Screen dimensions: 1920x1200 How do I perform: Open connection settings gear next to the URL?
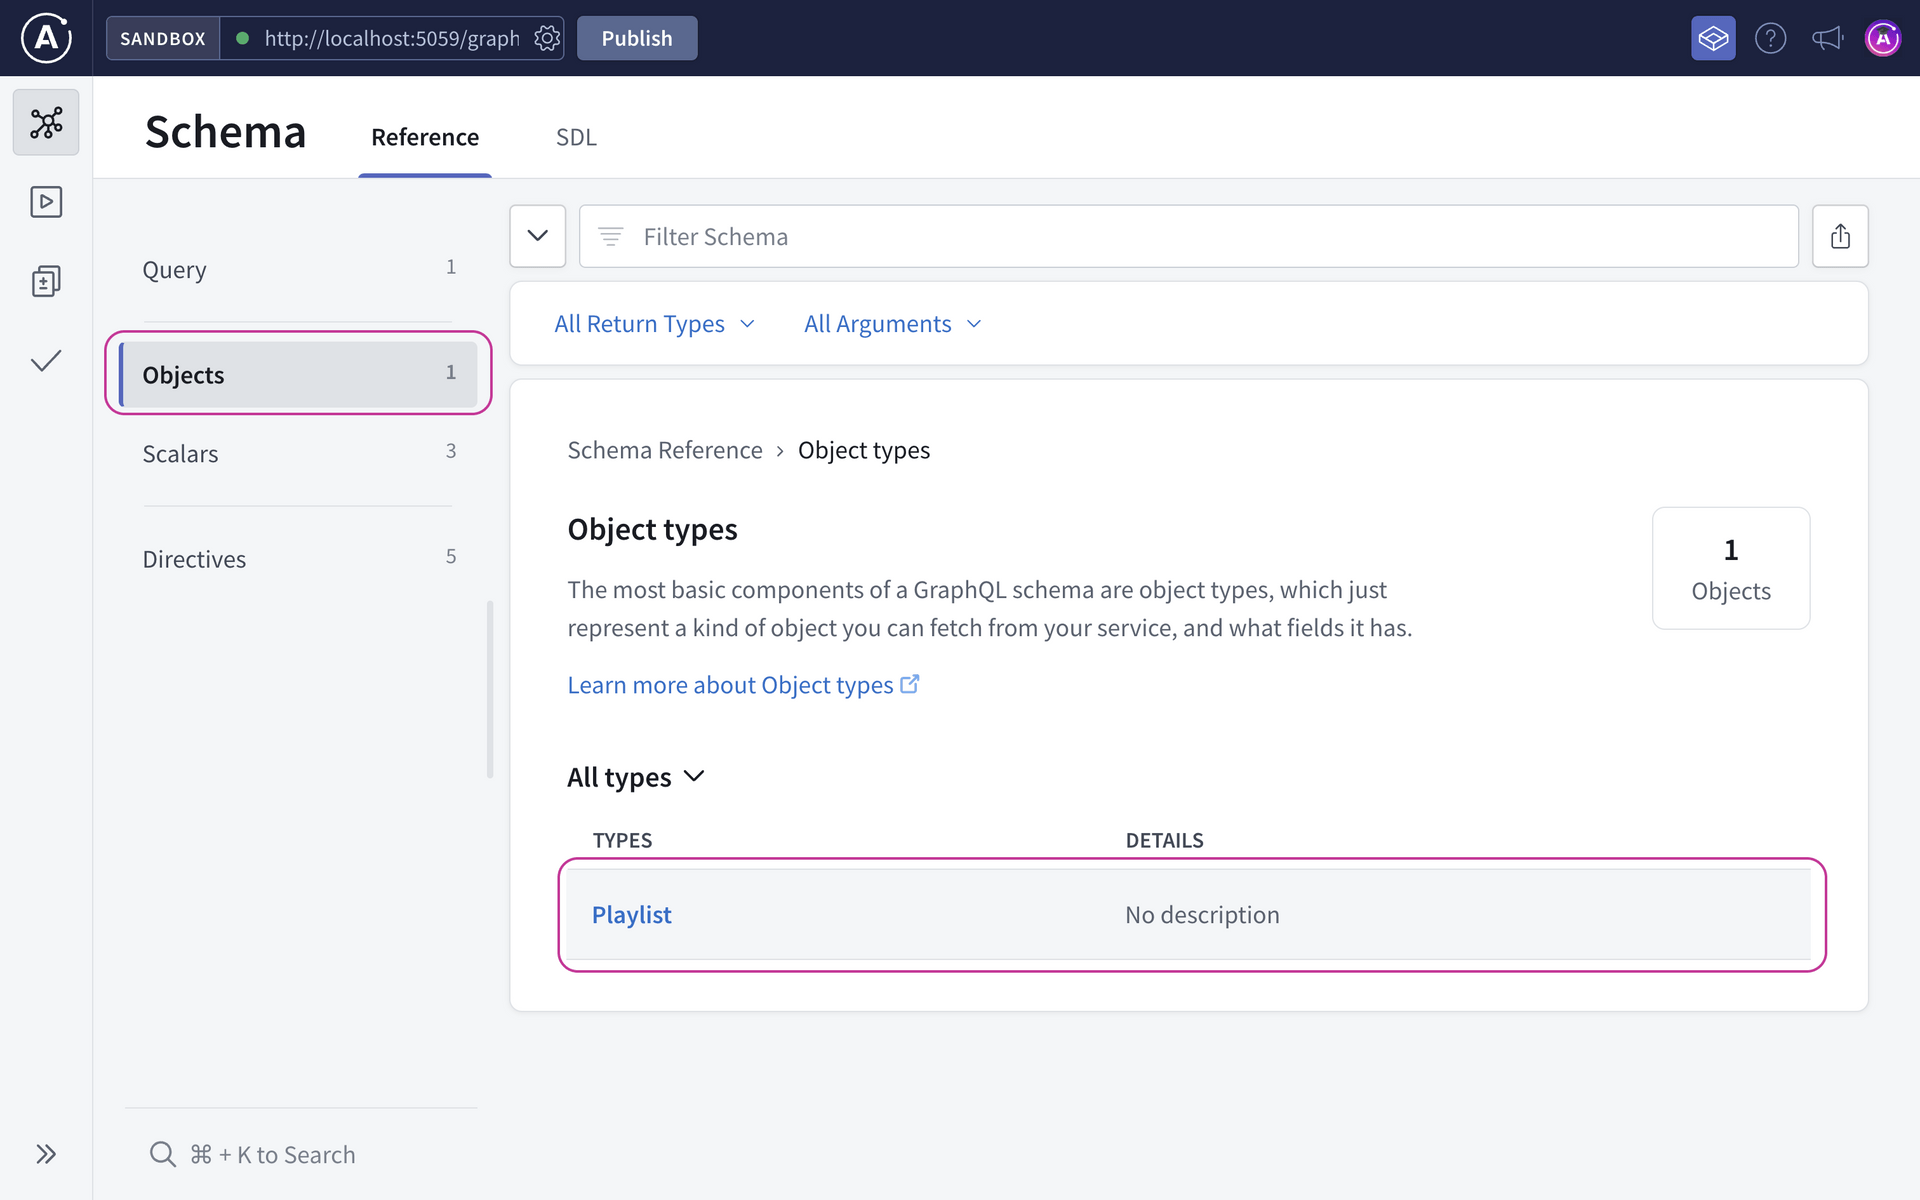coord(546,38)
